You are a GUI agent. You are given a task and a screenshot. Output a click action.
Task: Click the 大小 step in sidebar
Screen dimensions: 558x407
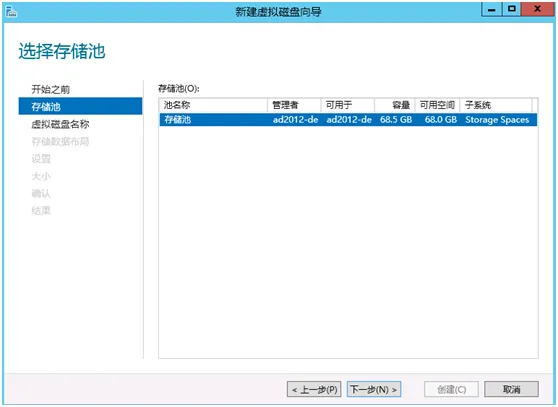click(41, 176)
